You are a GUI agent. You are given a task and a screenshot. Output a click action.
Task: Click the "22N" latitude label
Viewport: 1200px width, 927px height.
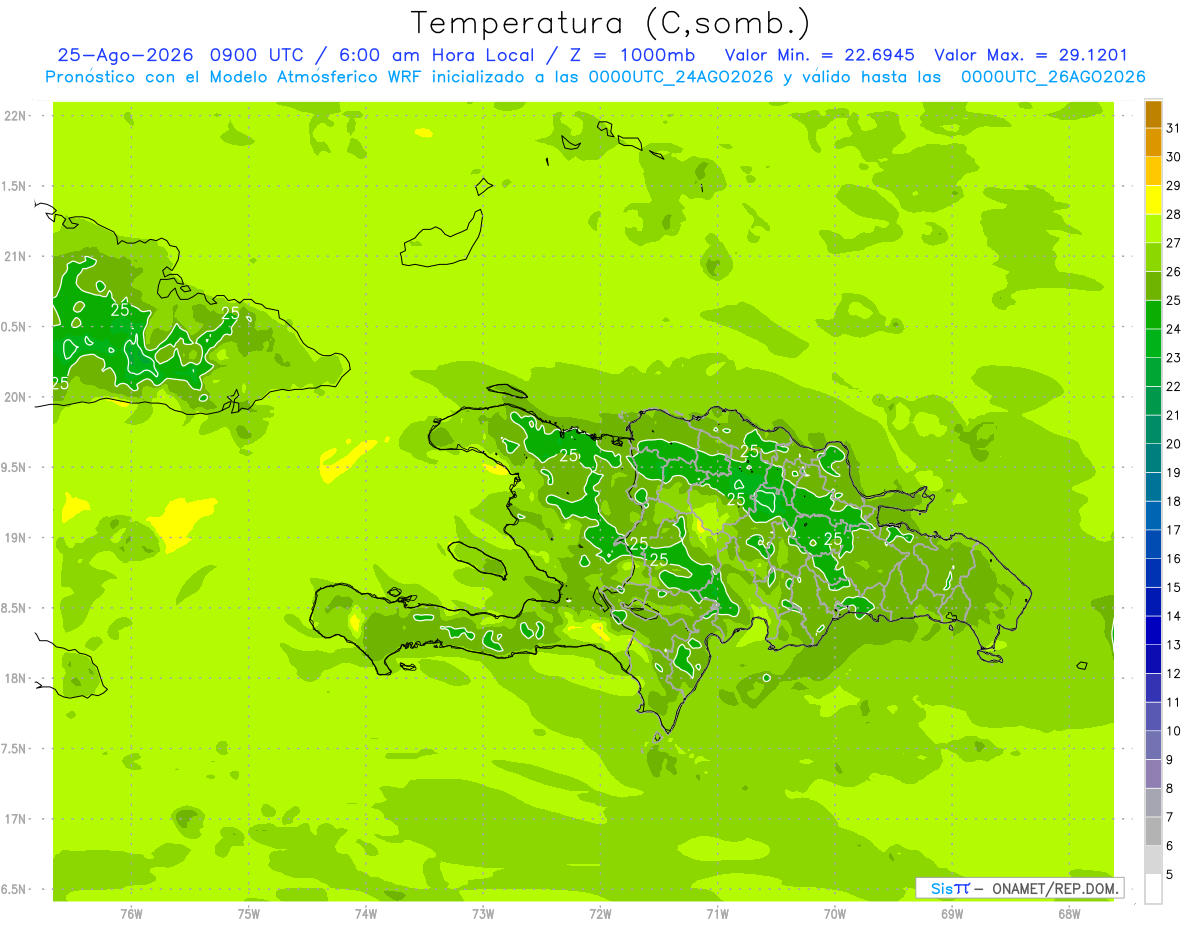[x=15, y=115]
